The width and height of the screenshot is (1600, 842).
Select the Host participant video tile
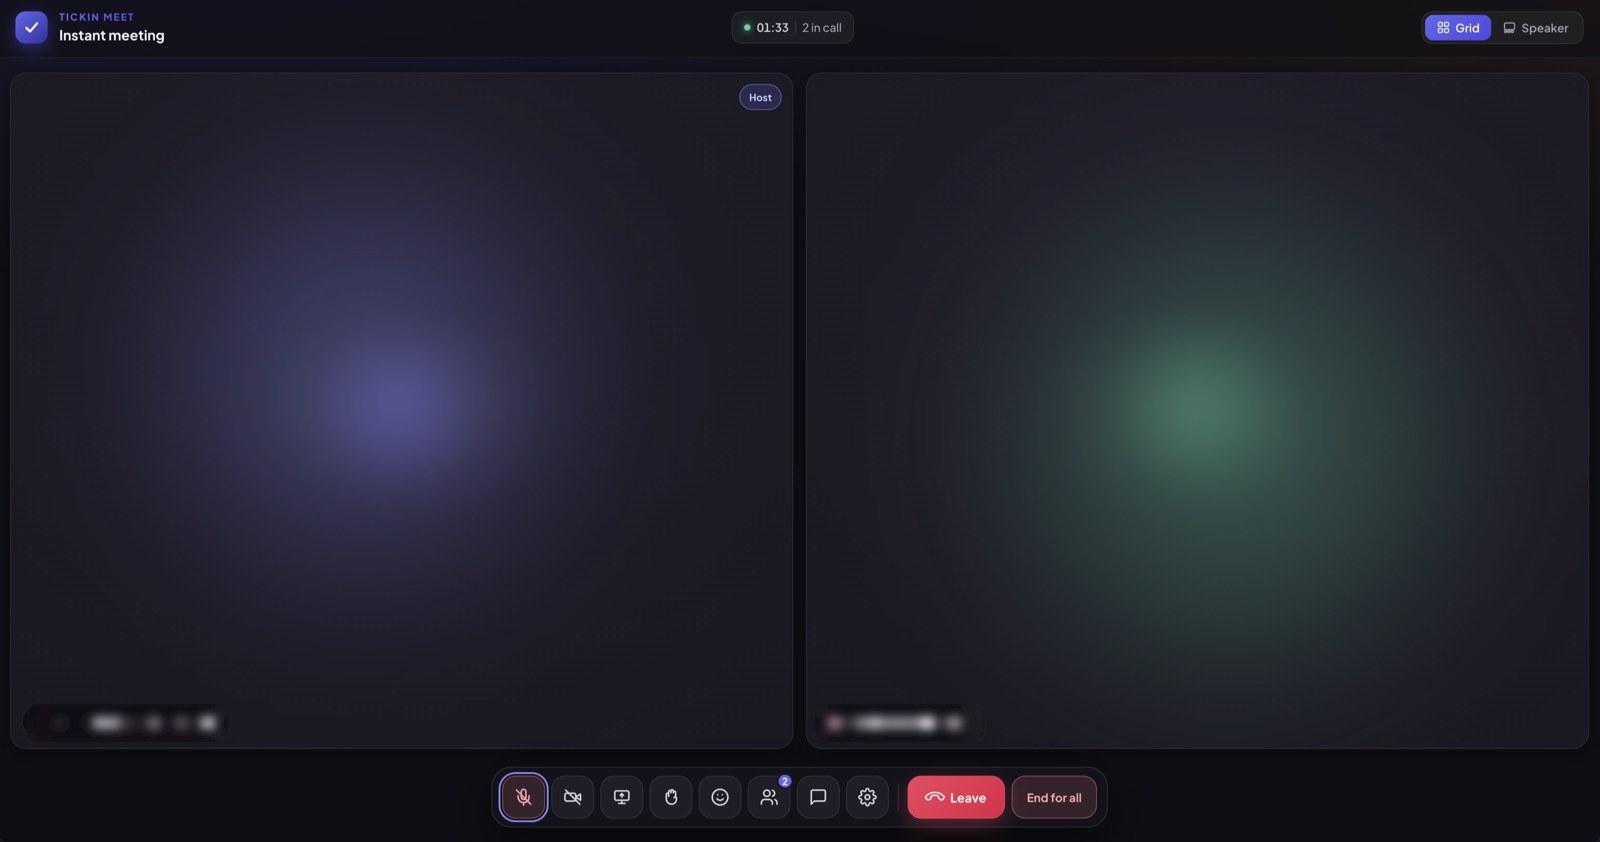(401, 410)
